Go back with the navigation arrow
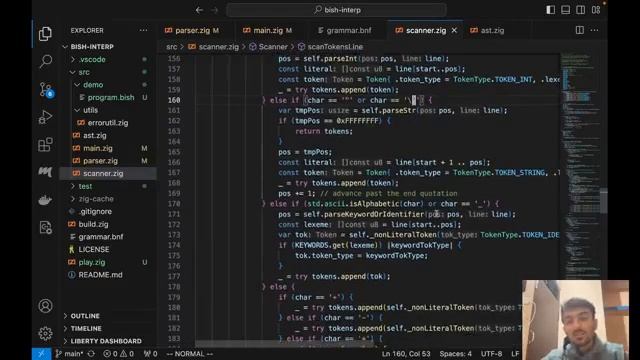Image resolution: width=640 pixels, height=360 pixels. (x=199, y=10)
